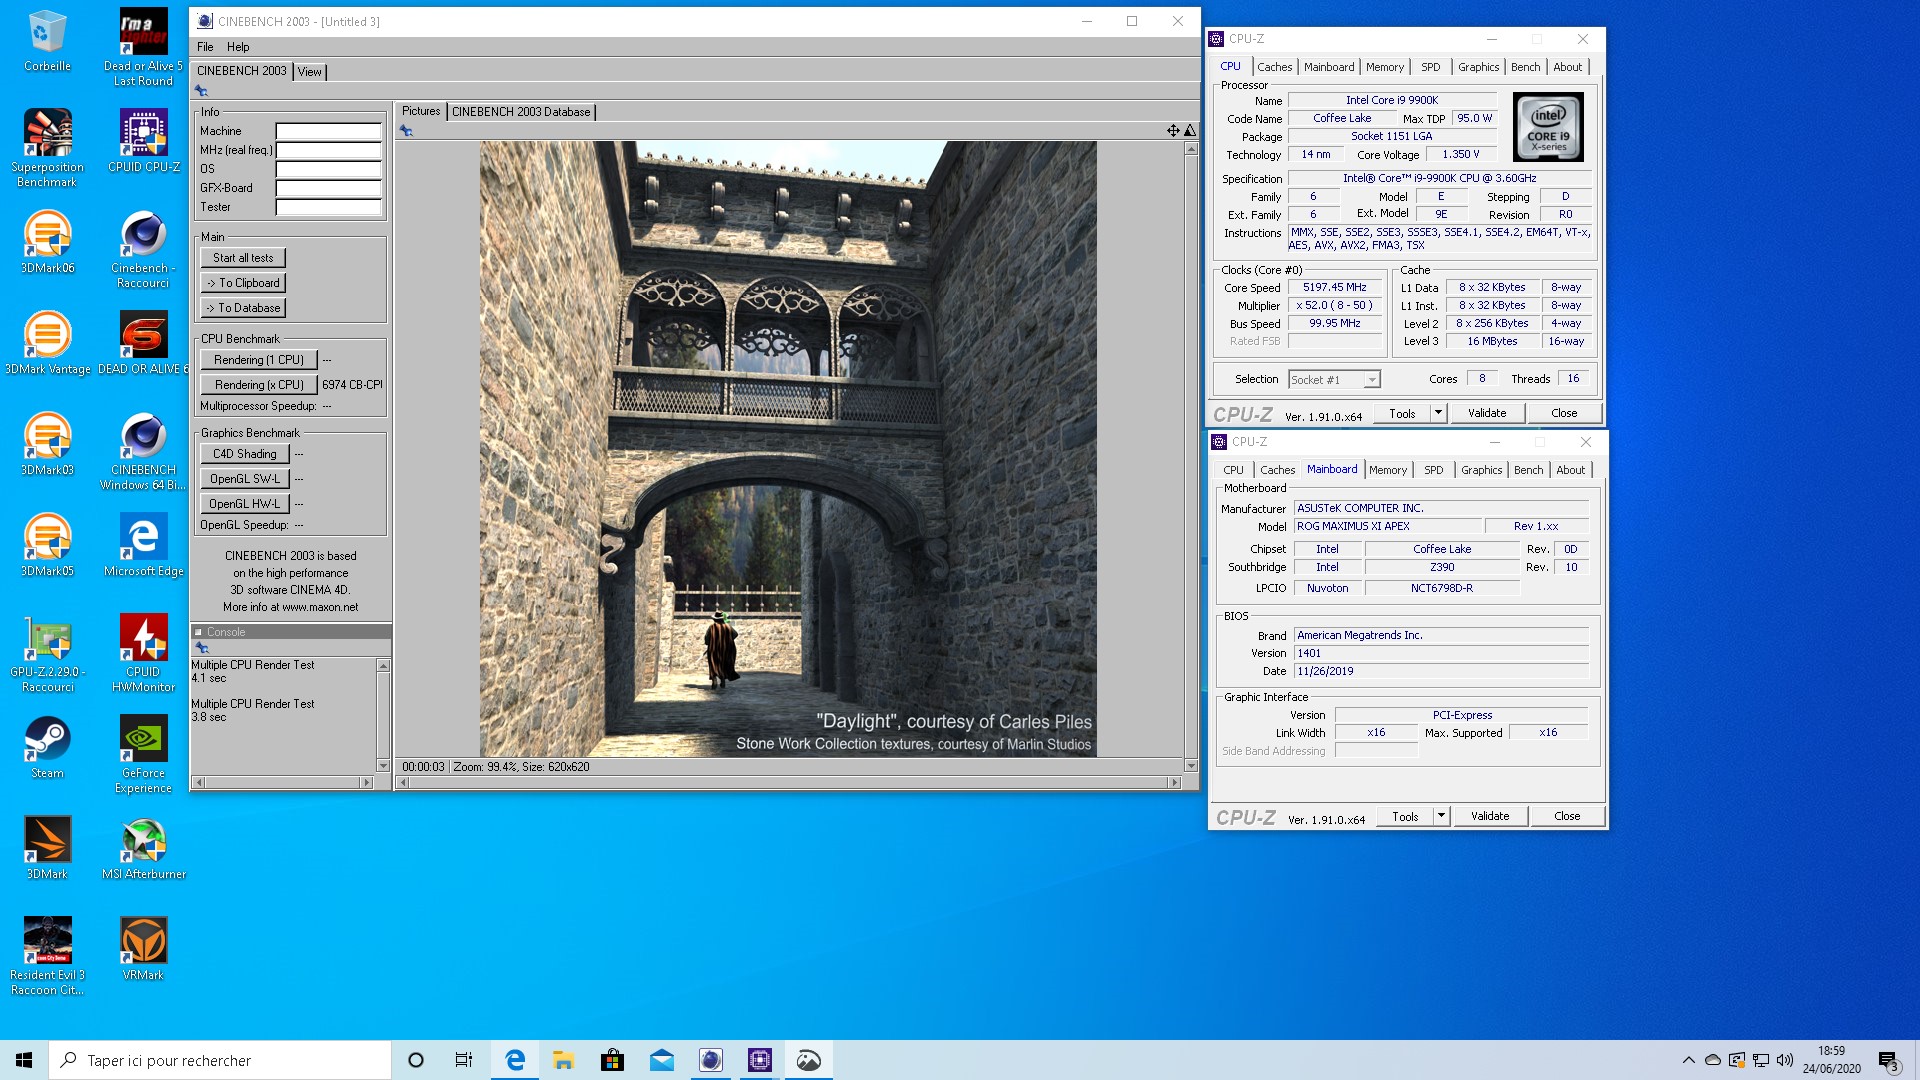Open Memory tab in top CPU-Z window

coord(1385,67)
